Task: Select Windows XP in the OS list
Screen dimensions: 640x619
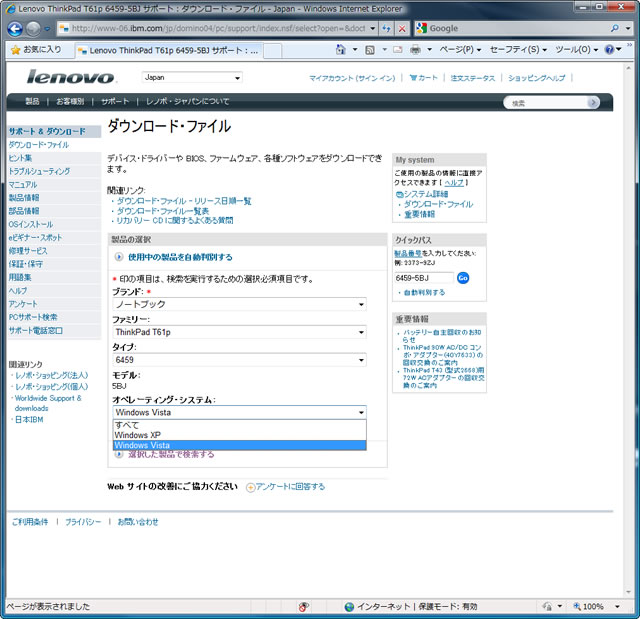Action: click(x=239, y=435)
